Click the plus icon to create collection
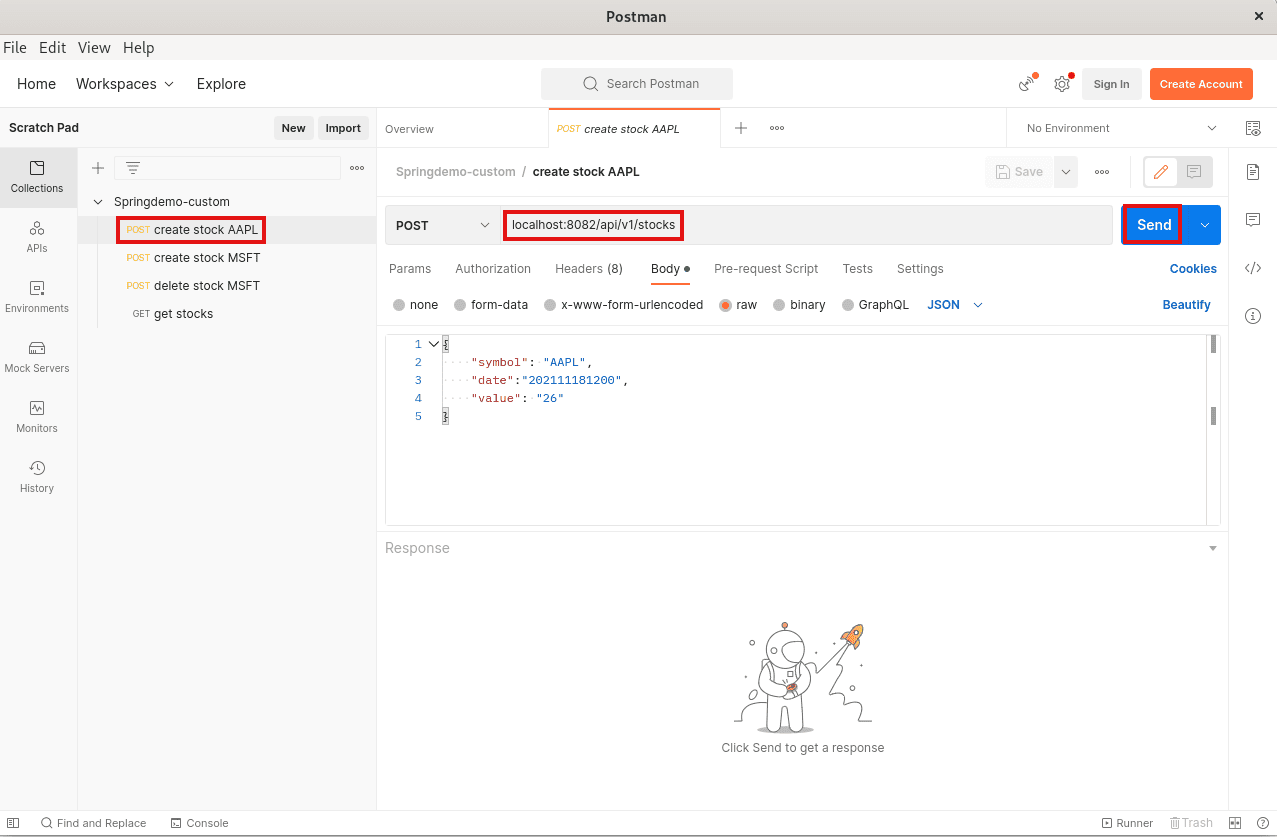1277x837 pixels. pos(98,168)
